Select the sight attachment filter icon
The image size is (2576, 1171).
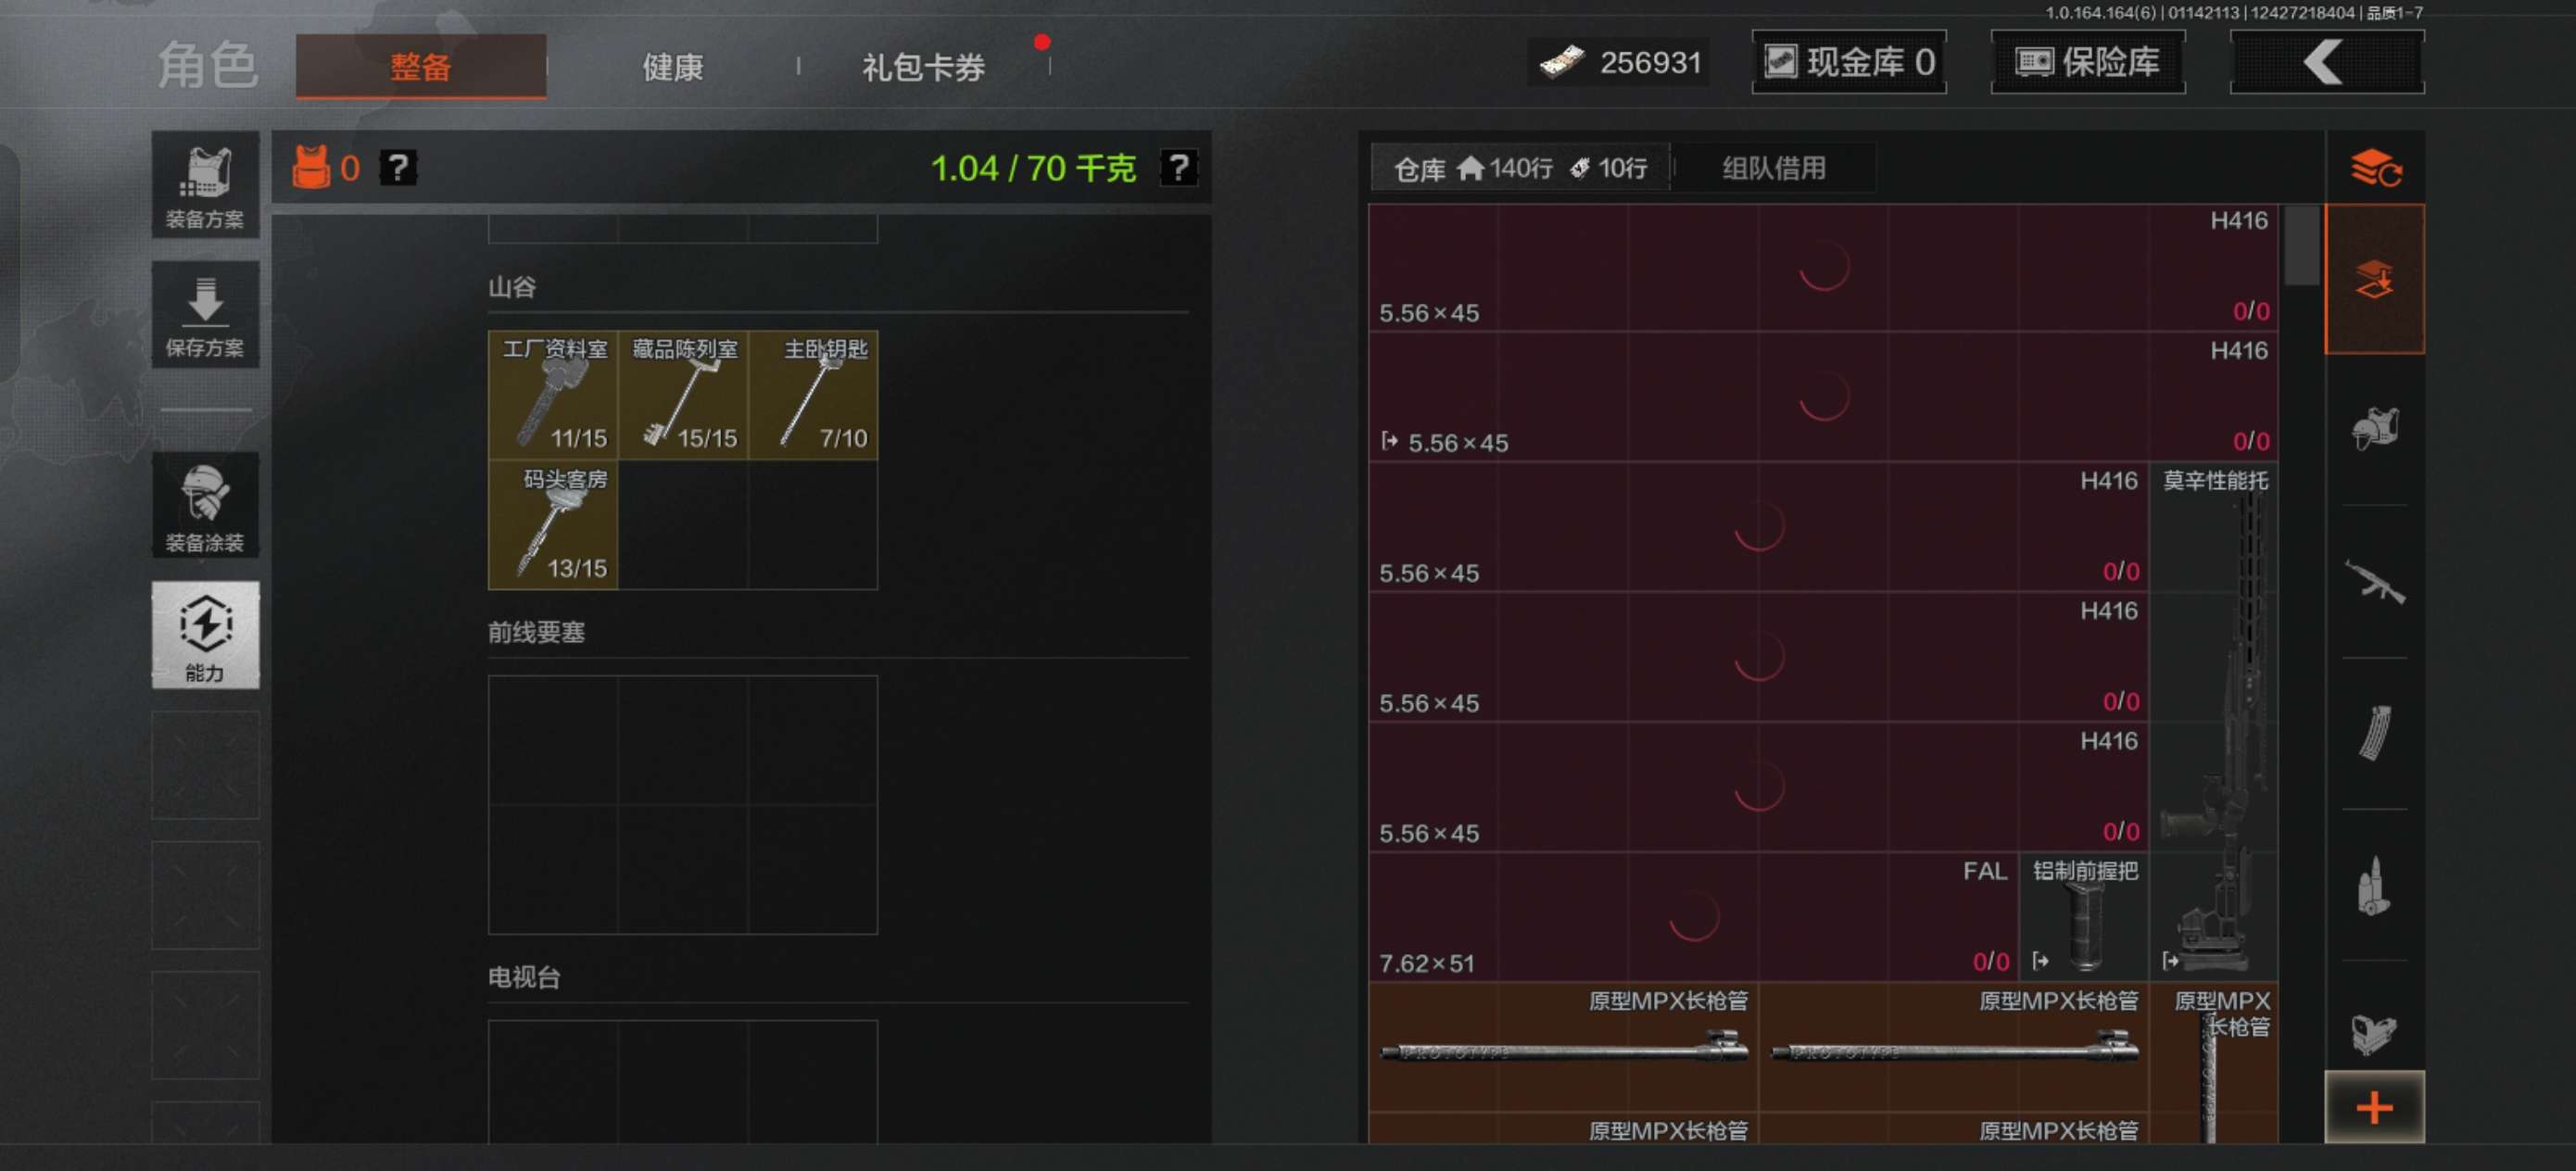2374,1032
